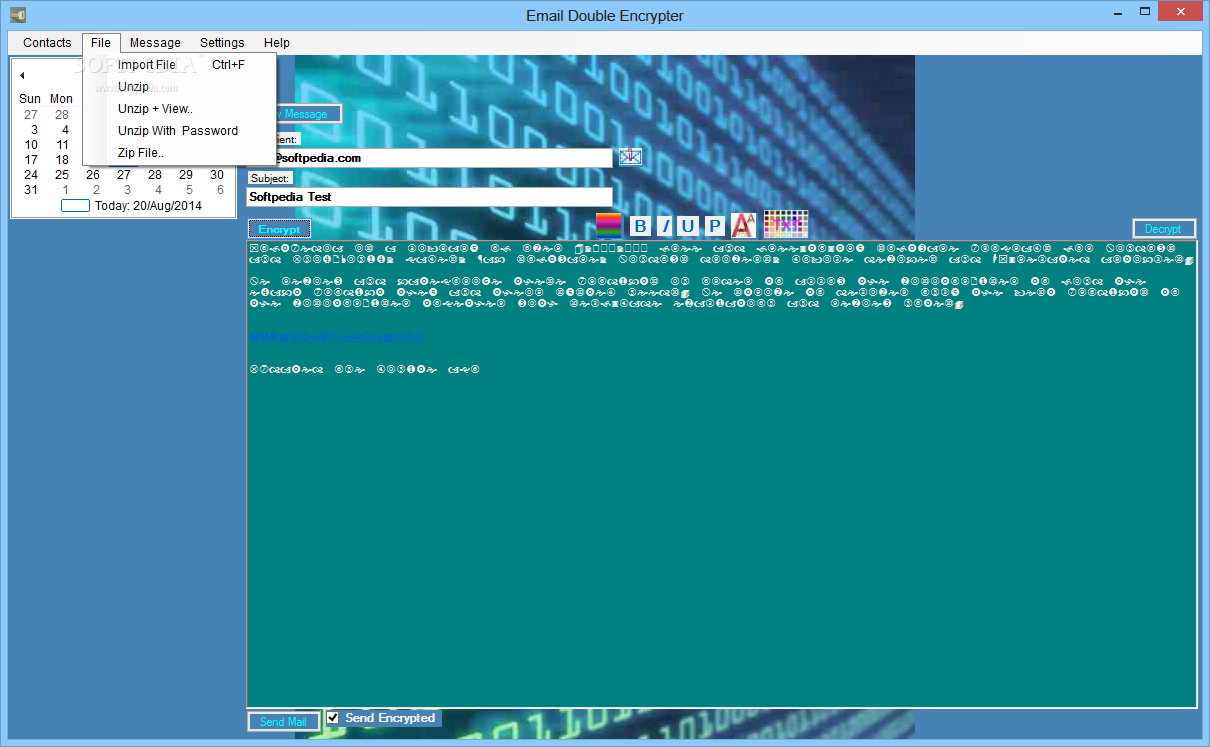Toggle underline with the U button
1210x747 pixels.
click(687, 226)
